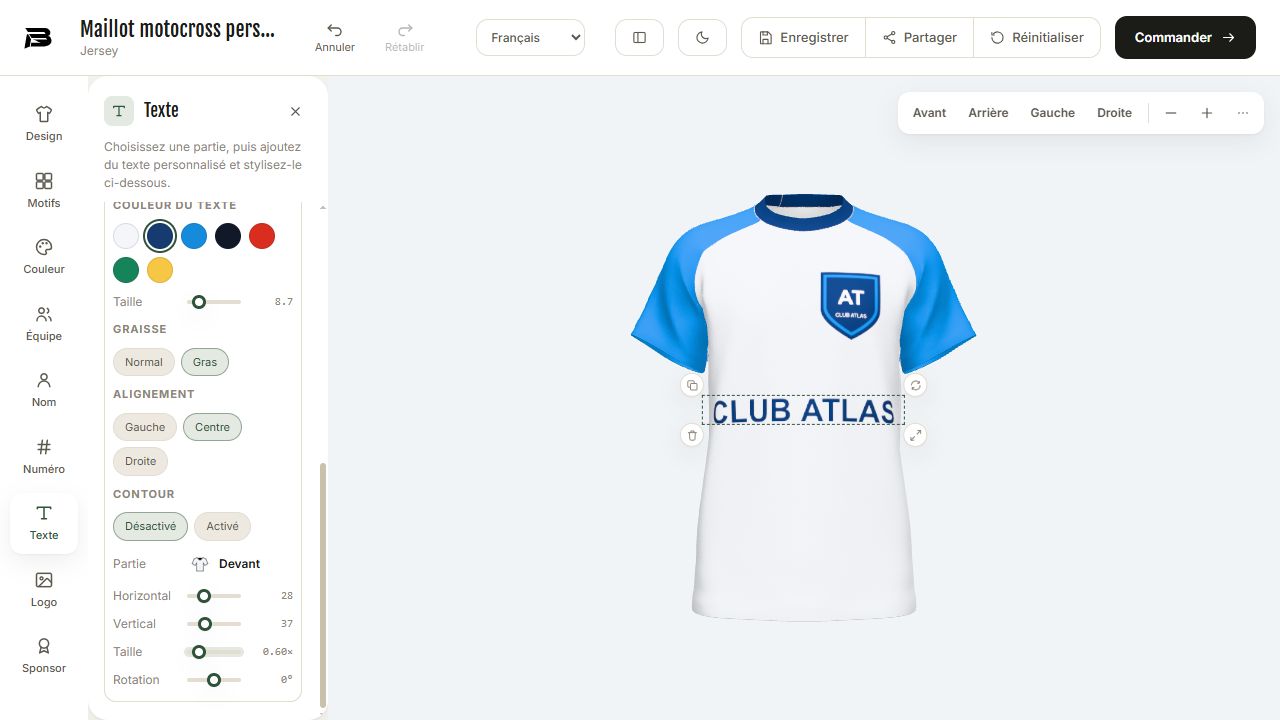The width and height of the screenshot is (1280, 720).
Task: Toggle dark mode moon icon
Action: pos(702,37)
